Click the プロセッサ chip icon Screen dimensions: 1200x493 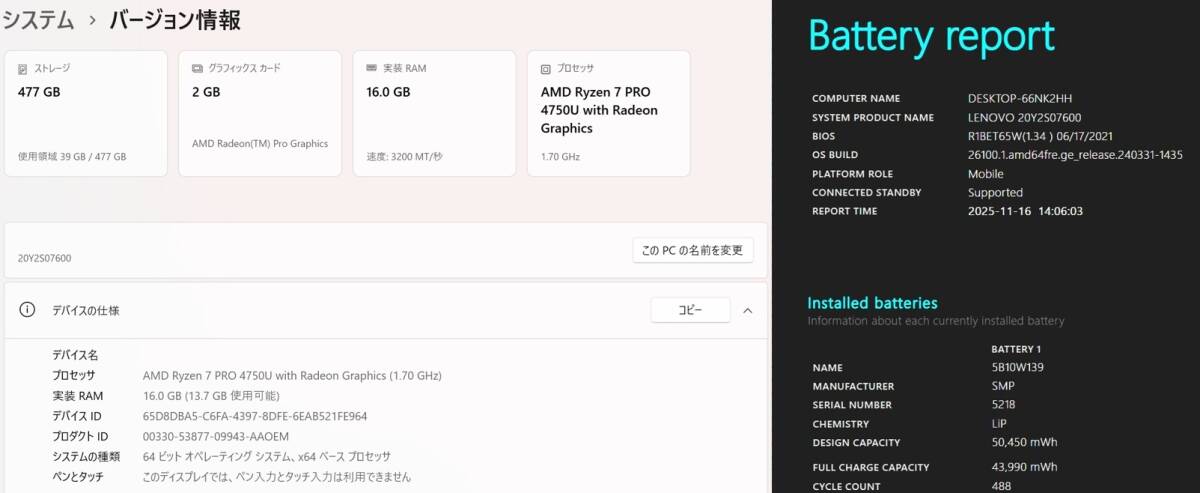(546, 69)
